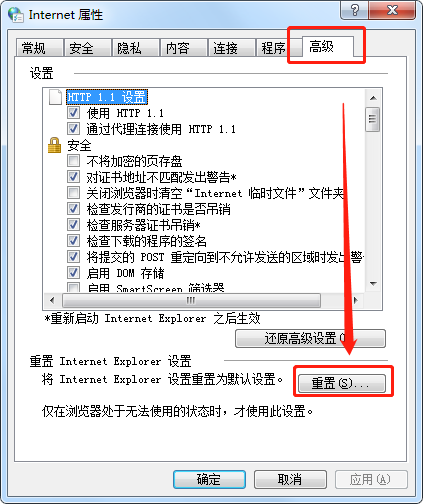Uncheck 检查服务器证书吊销 checkbox
The width and height of the screenshot is (423, 504).
click(x=73, y=225)
